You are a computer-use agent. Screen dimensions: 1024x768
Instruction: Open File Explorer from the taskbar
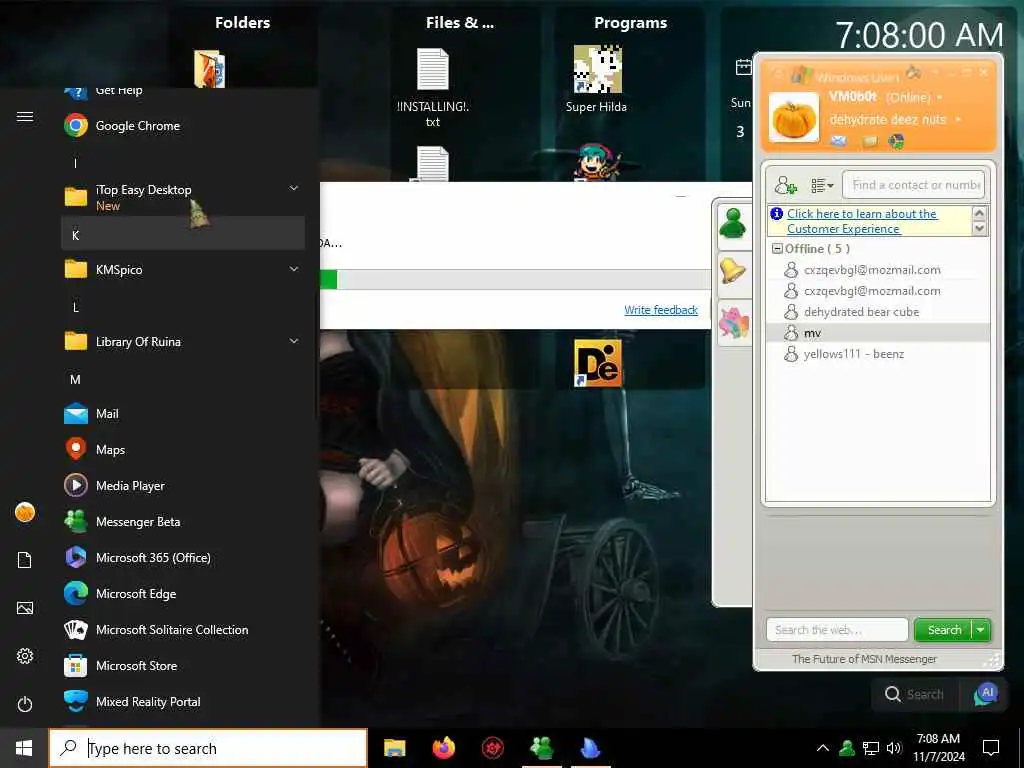[x=394, y=748]
